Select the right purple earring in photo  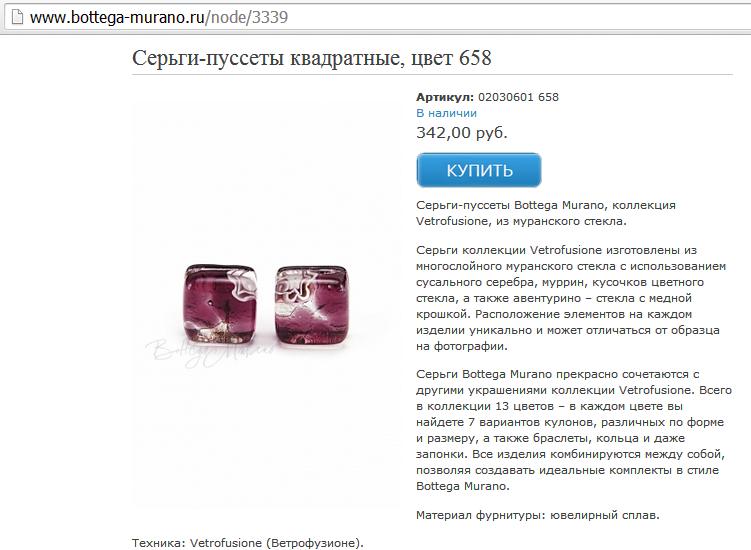tap(312, 306)
